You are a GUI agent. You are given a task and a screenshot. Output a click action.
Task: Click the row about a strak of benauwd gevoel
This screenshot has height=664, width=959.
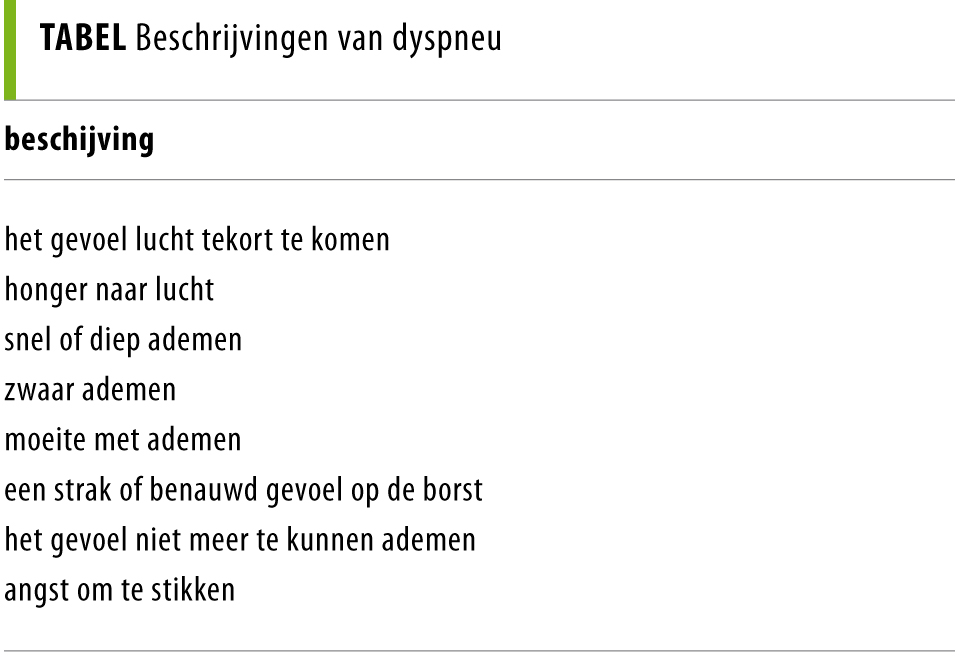point(243,489)
